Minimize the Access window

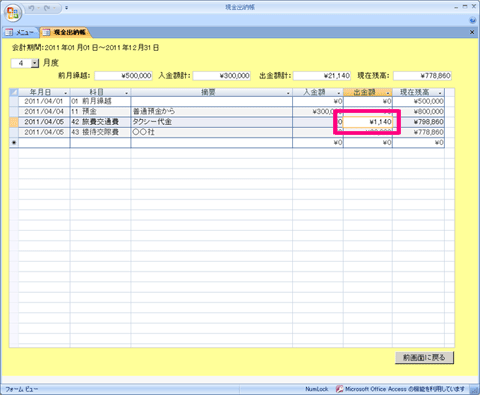456,7
